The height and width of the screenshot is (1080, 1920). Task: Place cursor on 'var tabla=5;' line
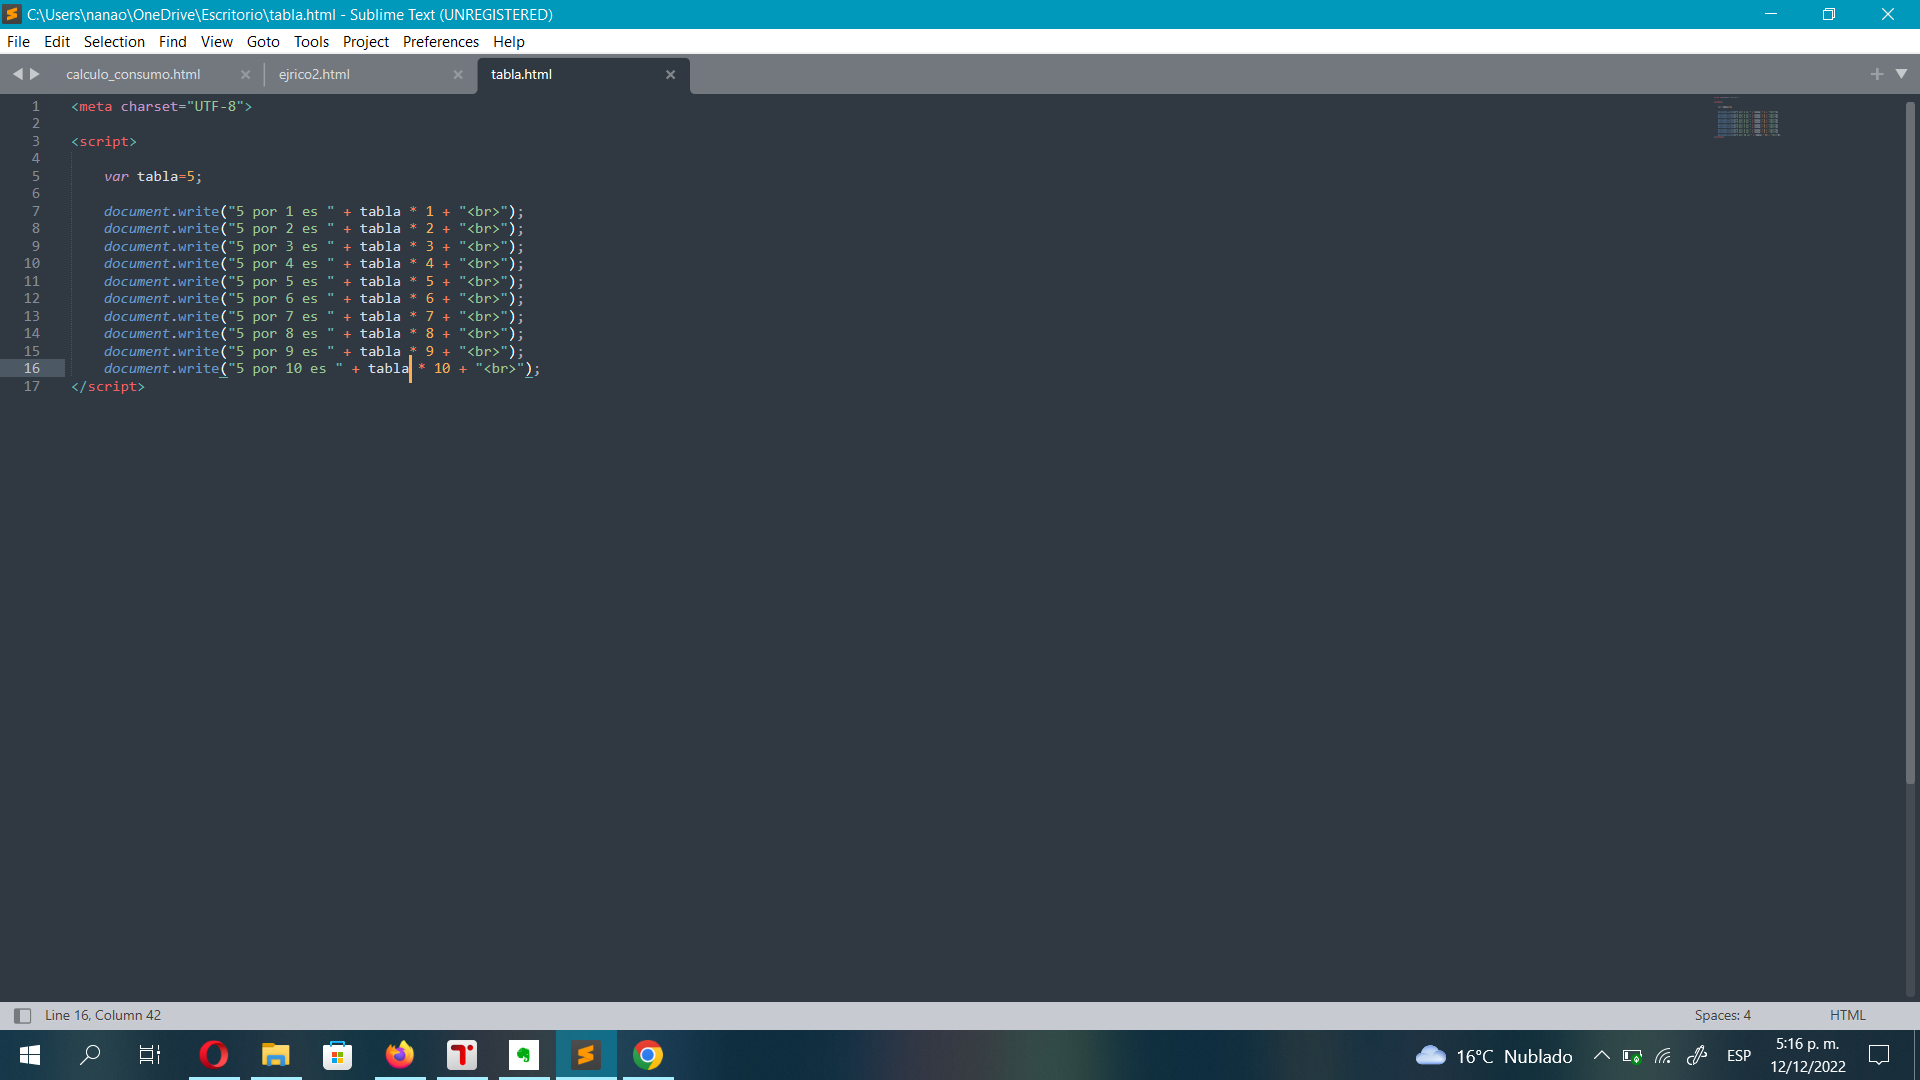153,176
